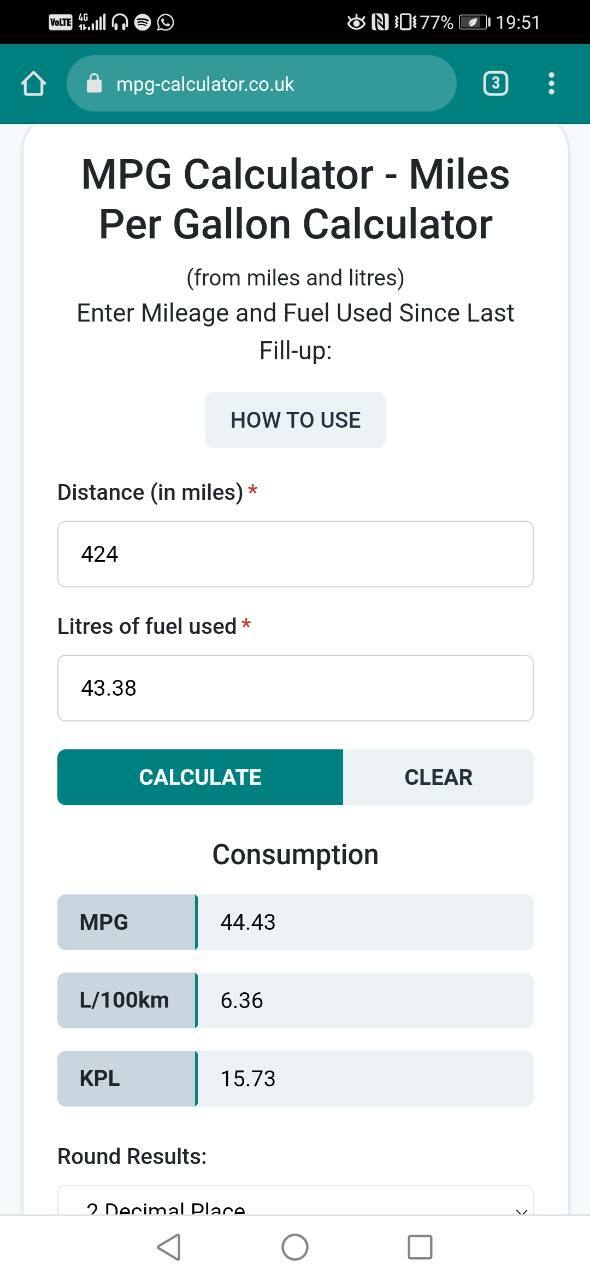This screenshot has width=590, height=1280.
Task: Select the MPG result value 44.43
Action: click(x=248, y=922)
